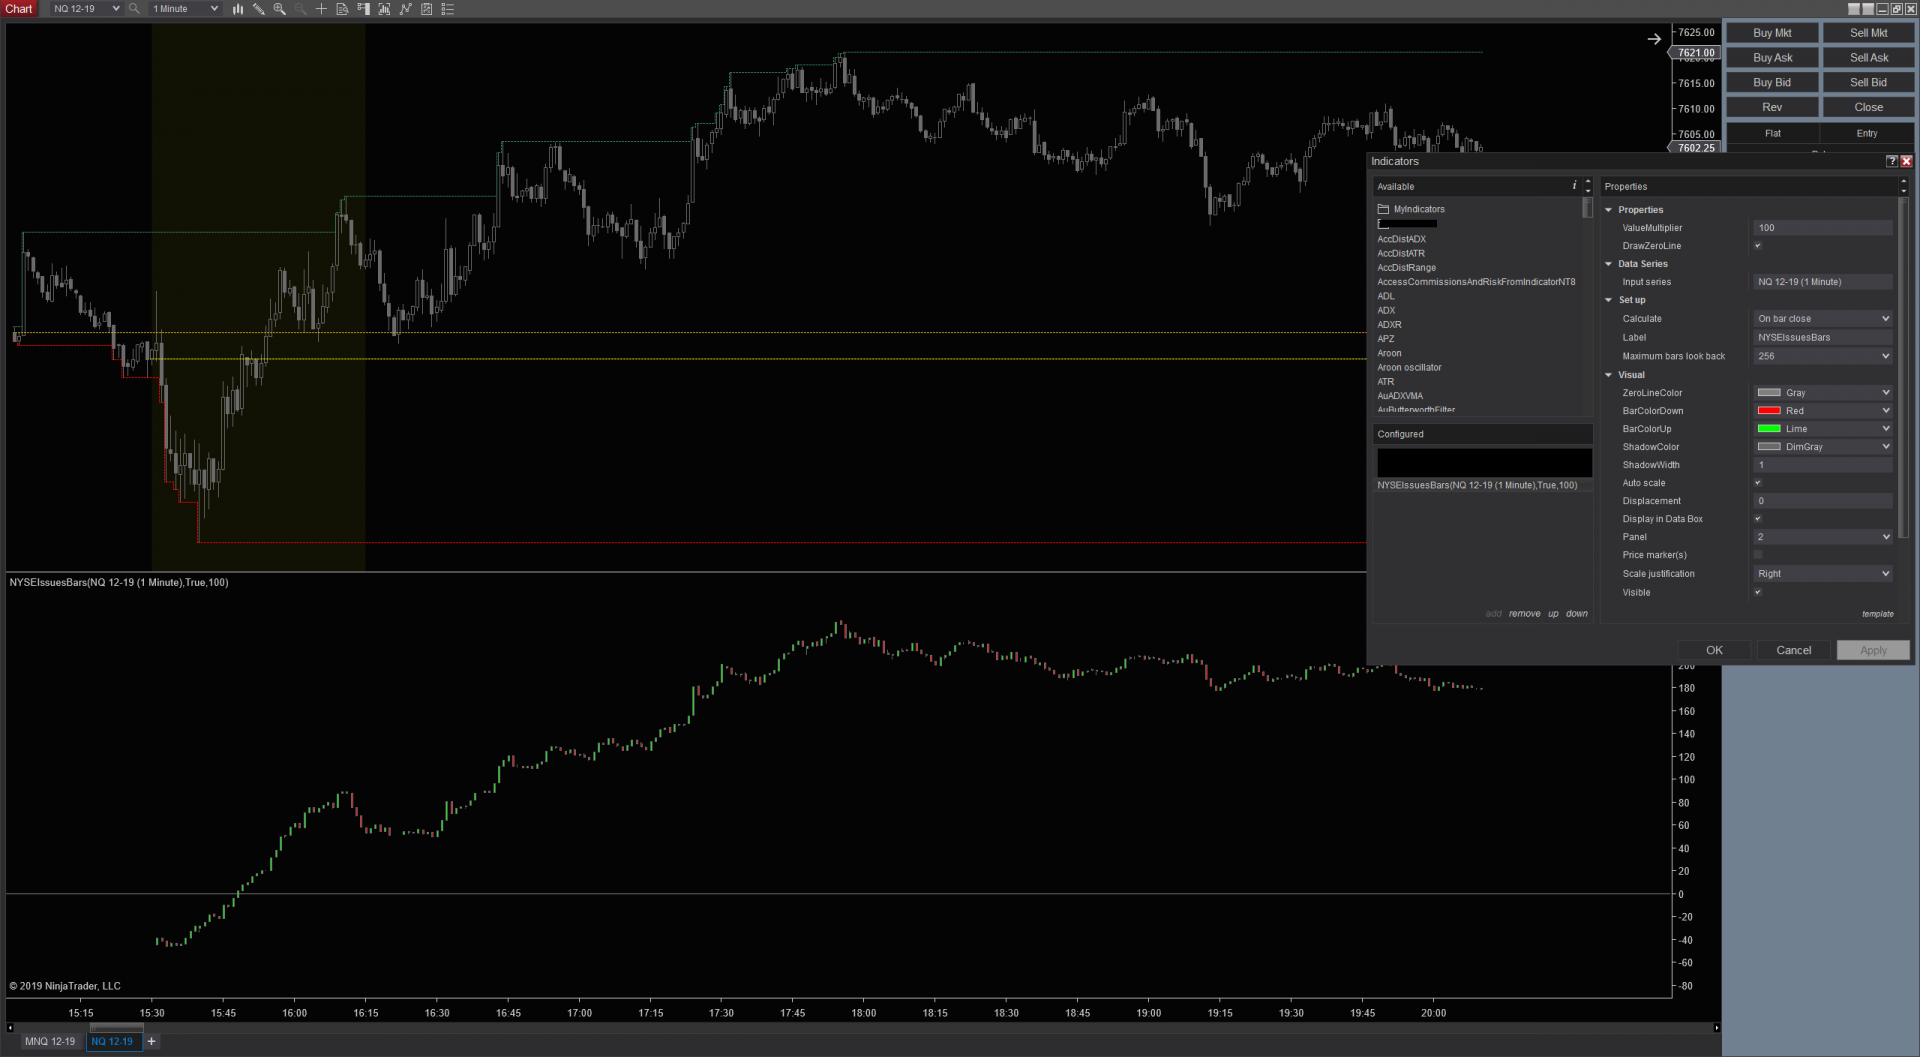Click the OK button in Indicators dialog
The image size is (1920, 1057).
1714,650
